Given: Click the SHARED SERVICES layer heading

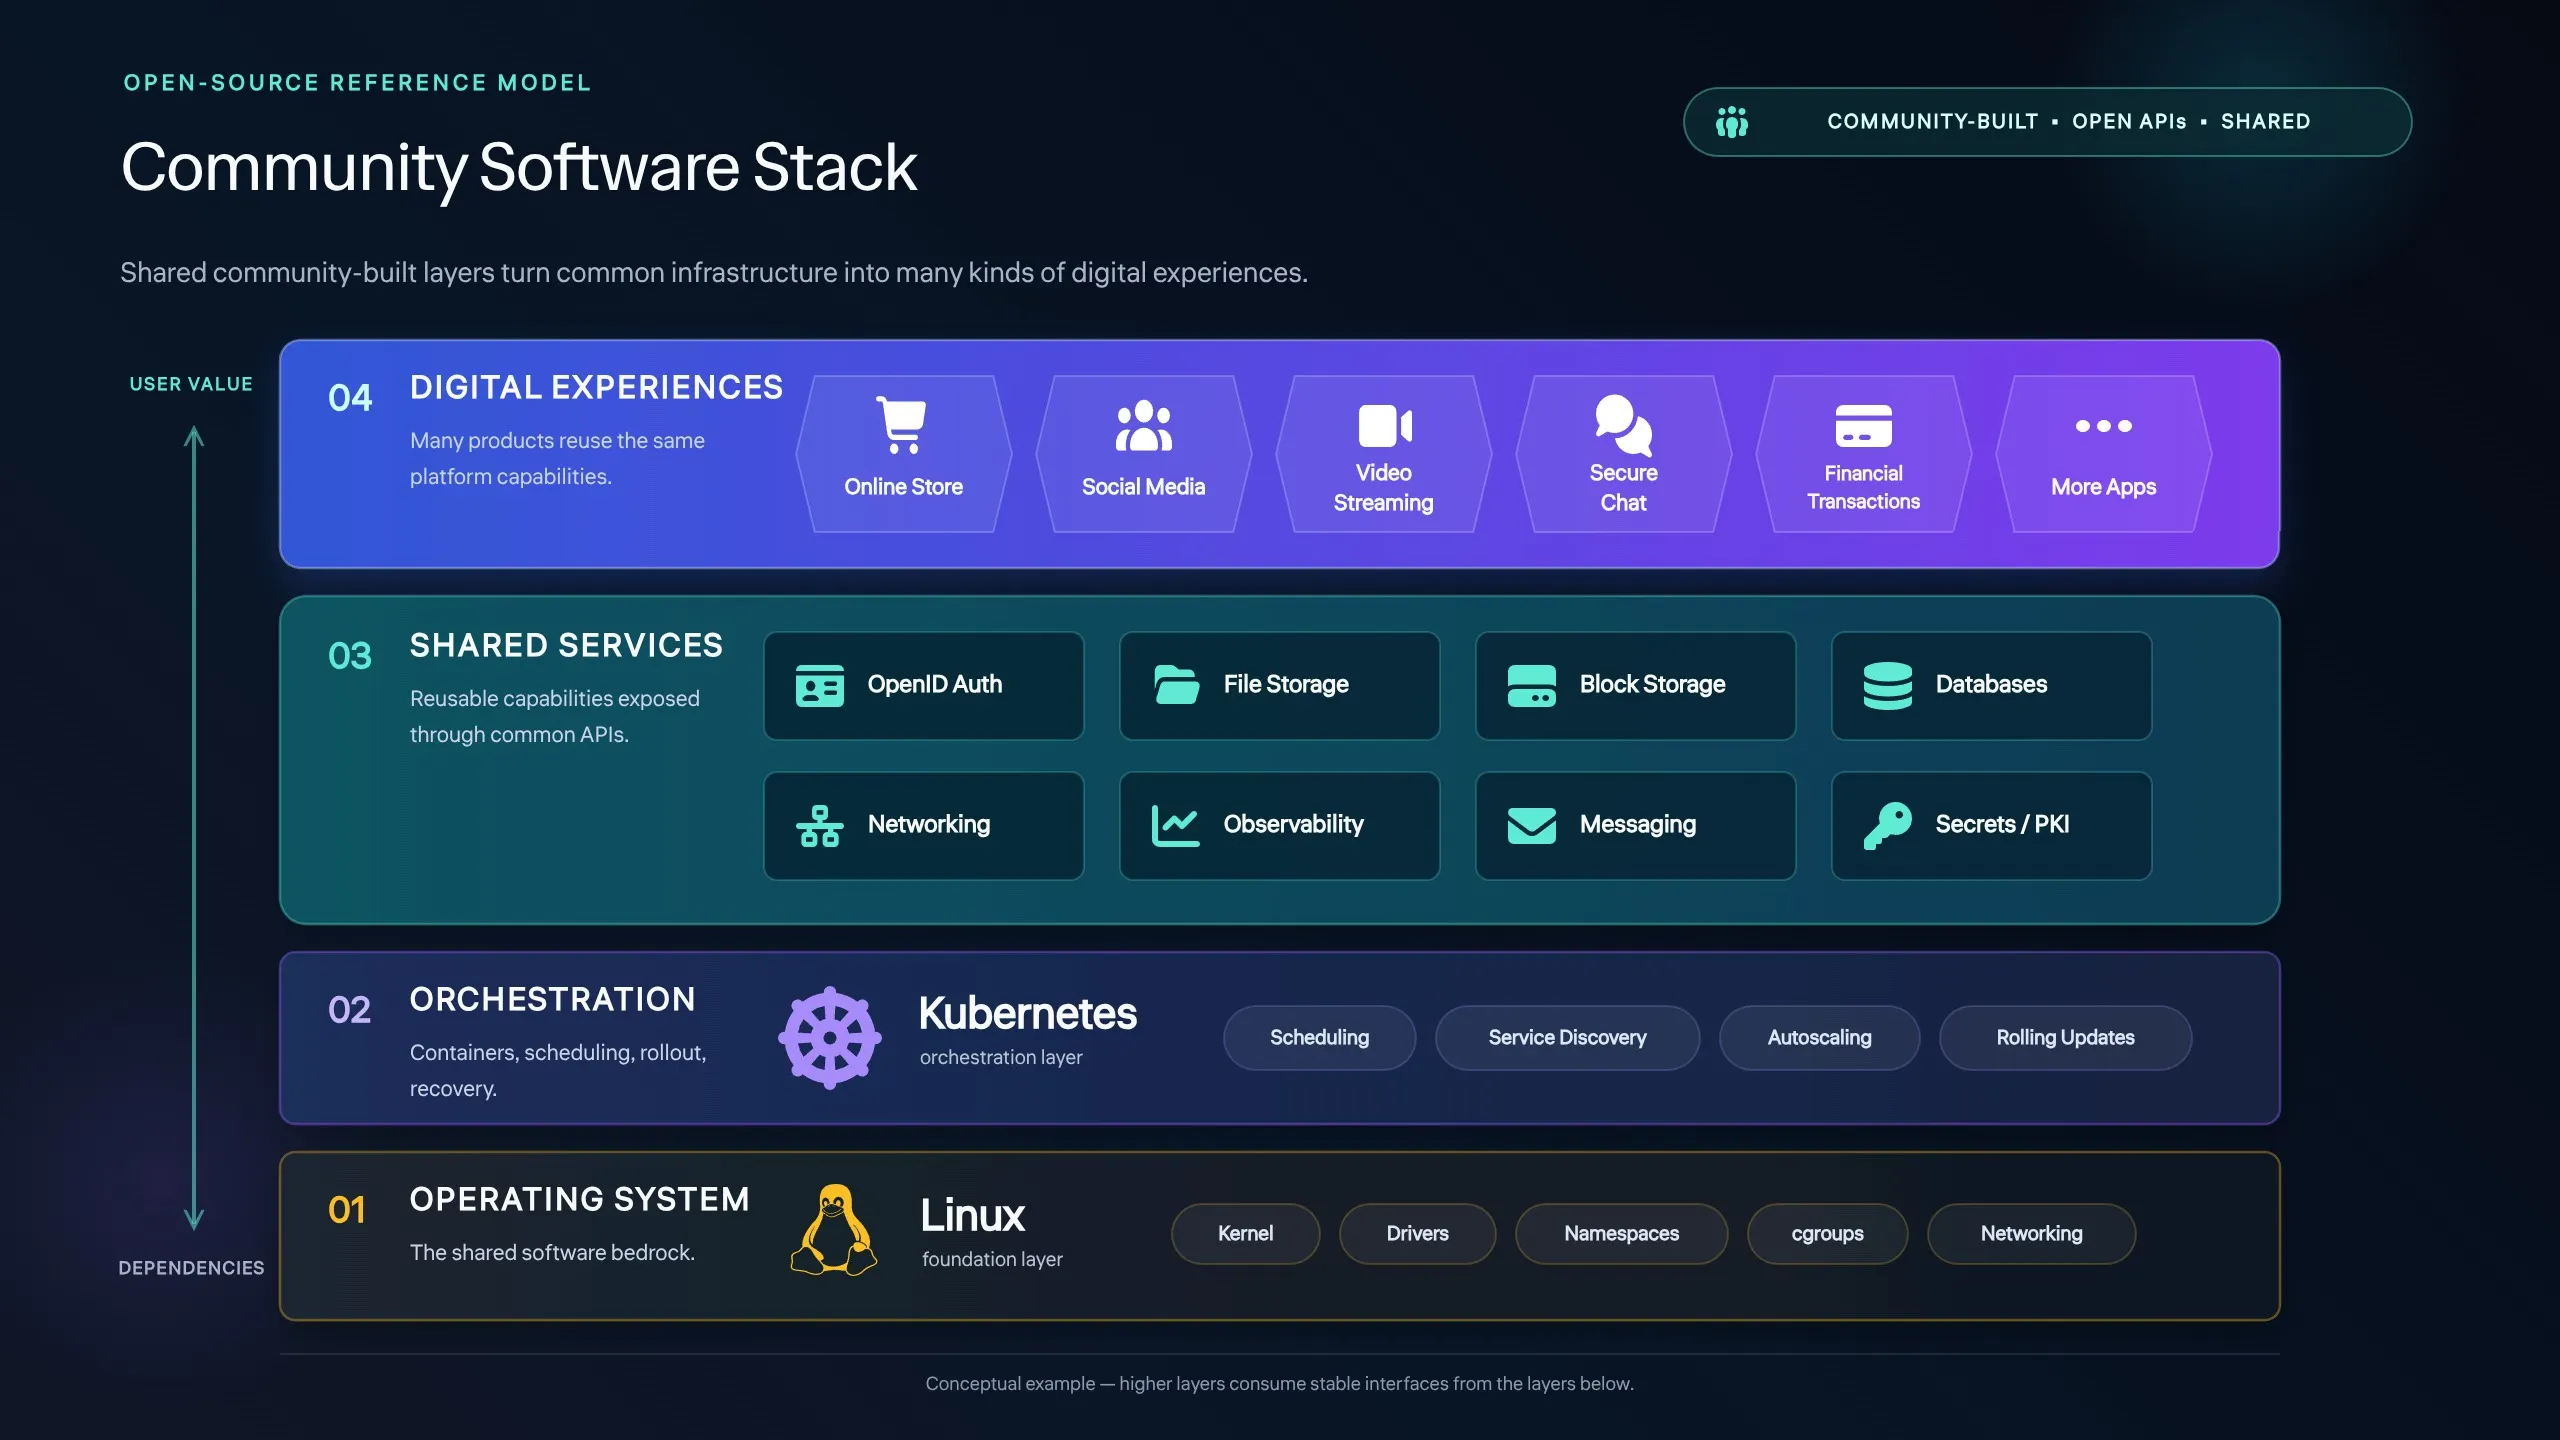Looking at the screenshot, I should coord(566,646).
